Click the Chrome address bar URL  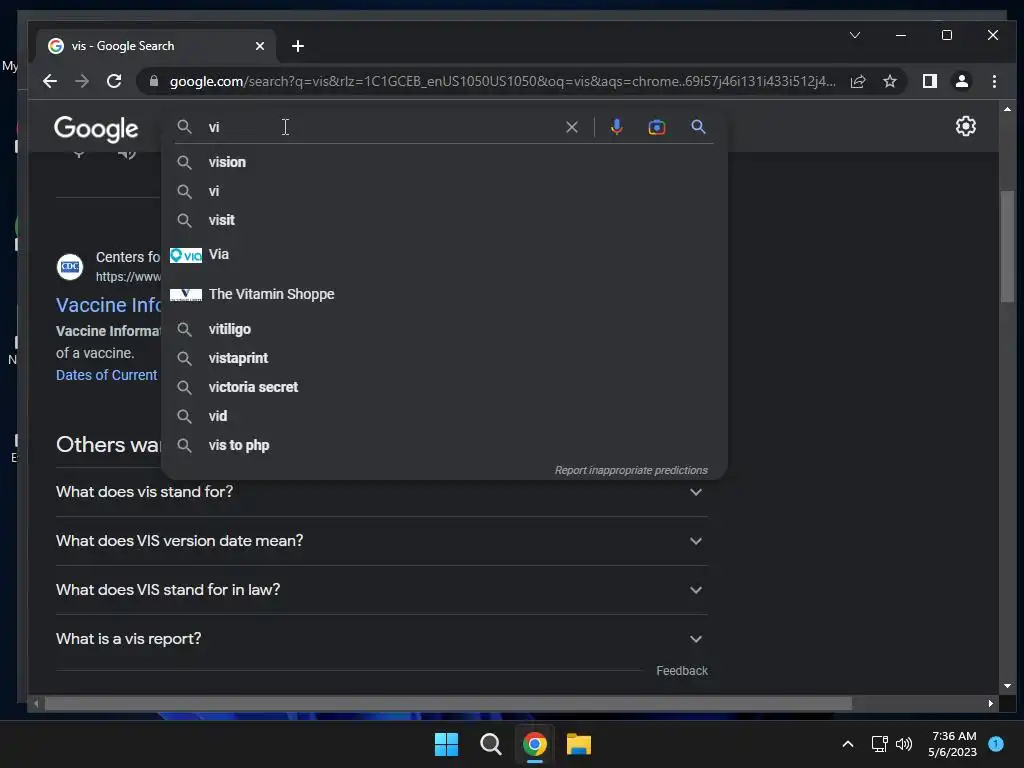point(502,82)
